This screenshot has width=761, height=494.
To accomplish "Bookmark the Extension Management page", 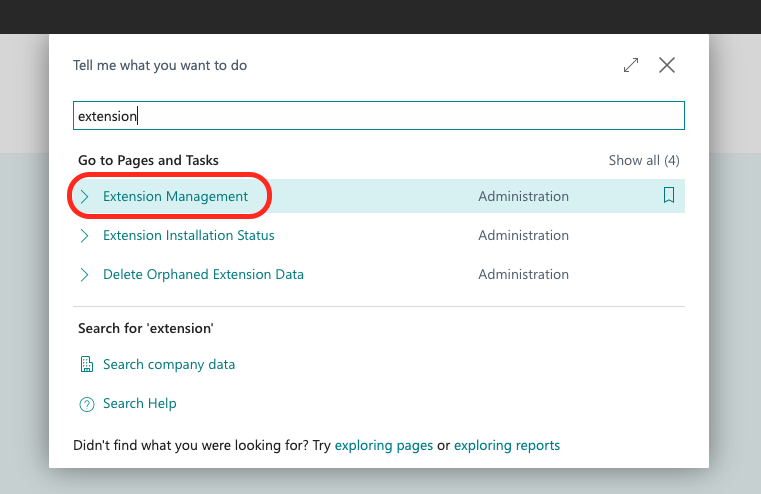I will (669, 196).
